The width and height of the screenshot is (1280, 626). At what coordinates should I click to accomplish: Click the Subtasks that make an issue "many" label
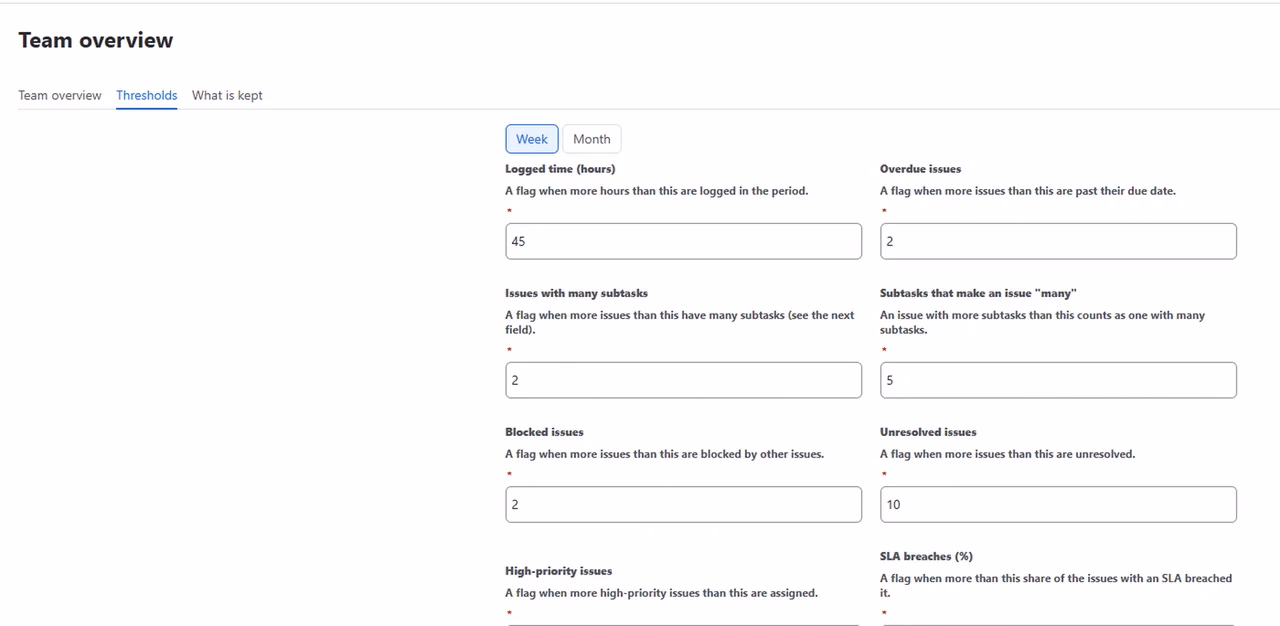pos(978,293)
